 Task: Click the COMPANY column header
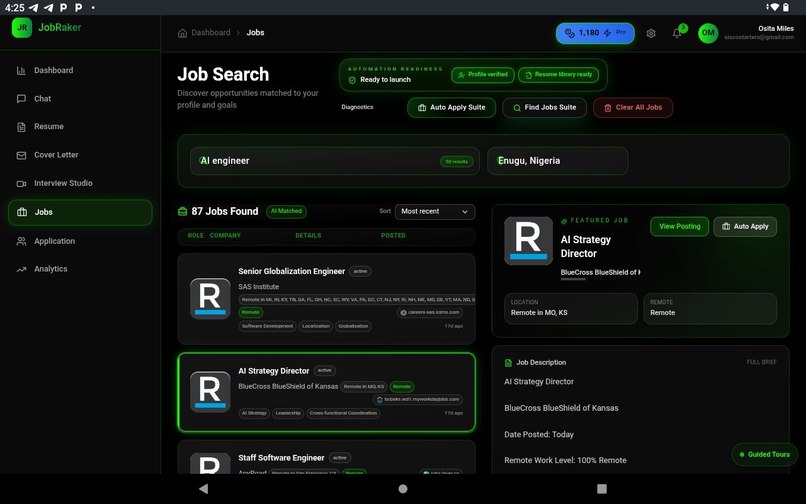pyautogui.click(x=225, y=236)
